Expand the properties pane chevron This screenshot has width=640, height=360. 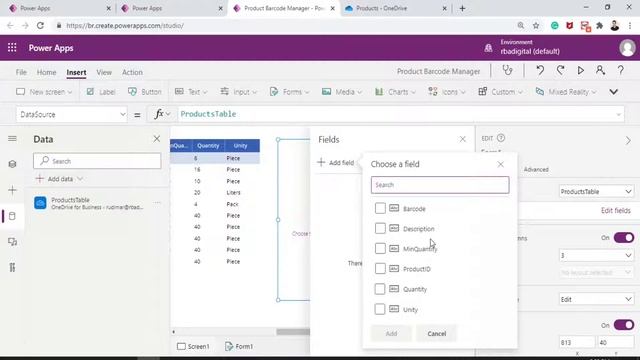628,140
